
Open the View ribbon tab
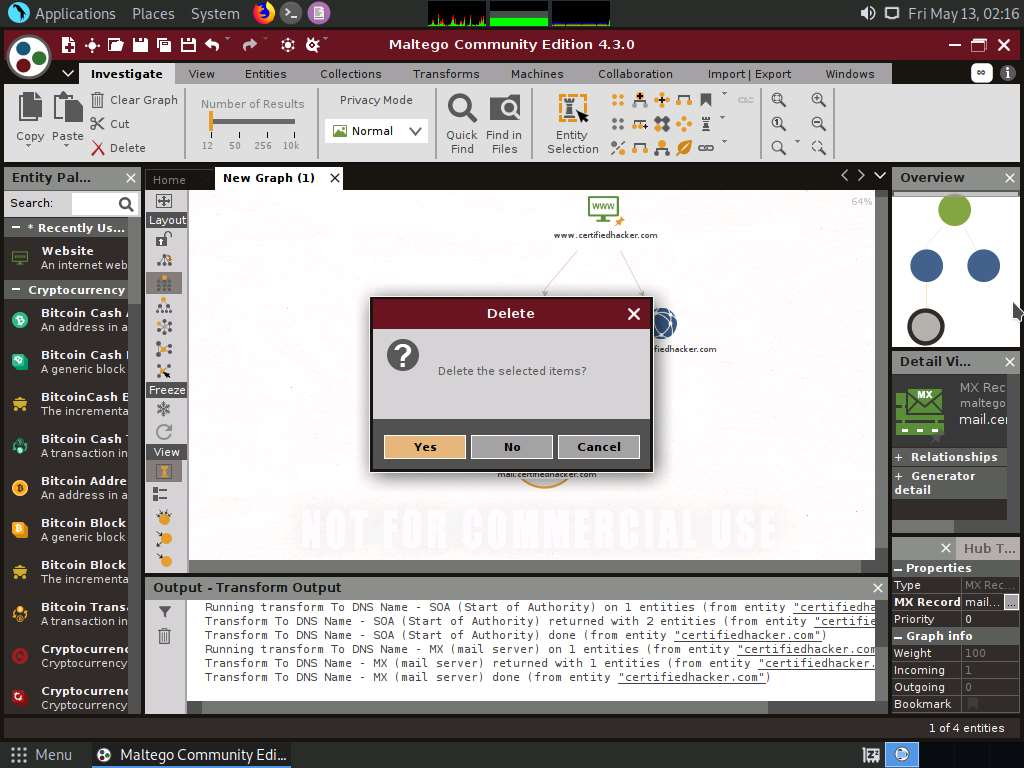201,74
